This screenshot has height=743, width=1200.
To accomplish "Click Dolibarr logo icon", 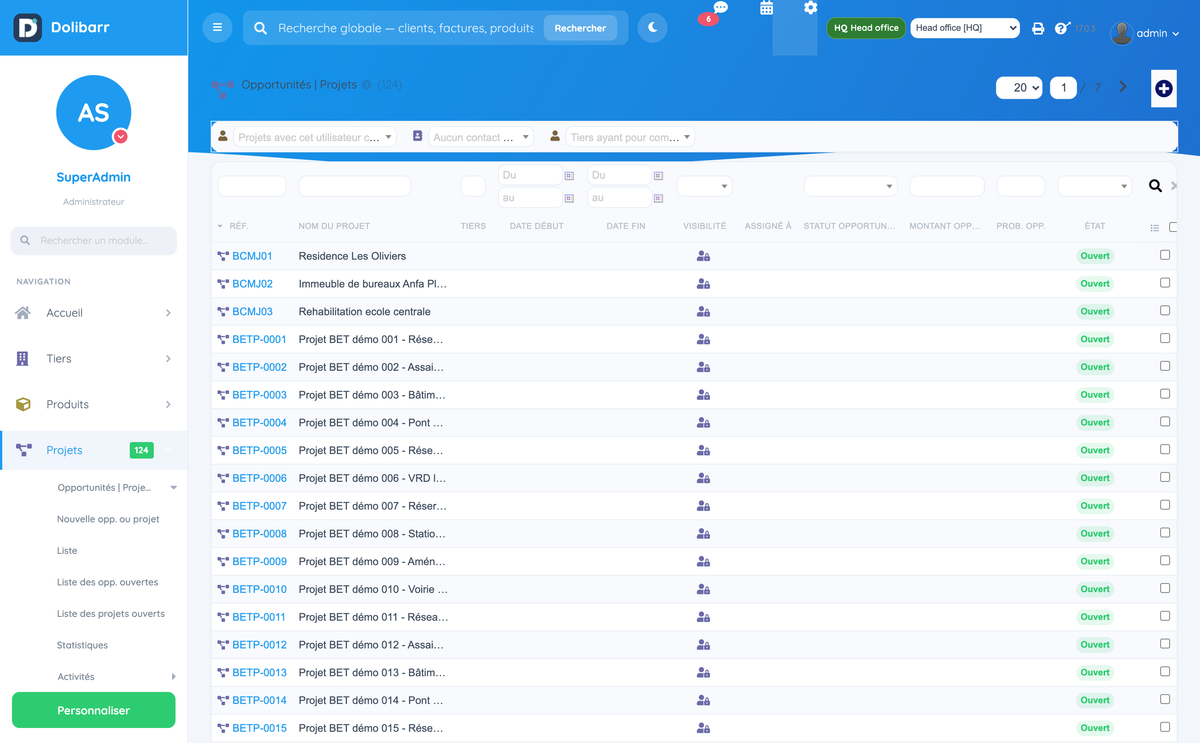I will point(28,27).
